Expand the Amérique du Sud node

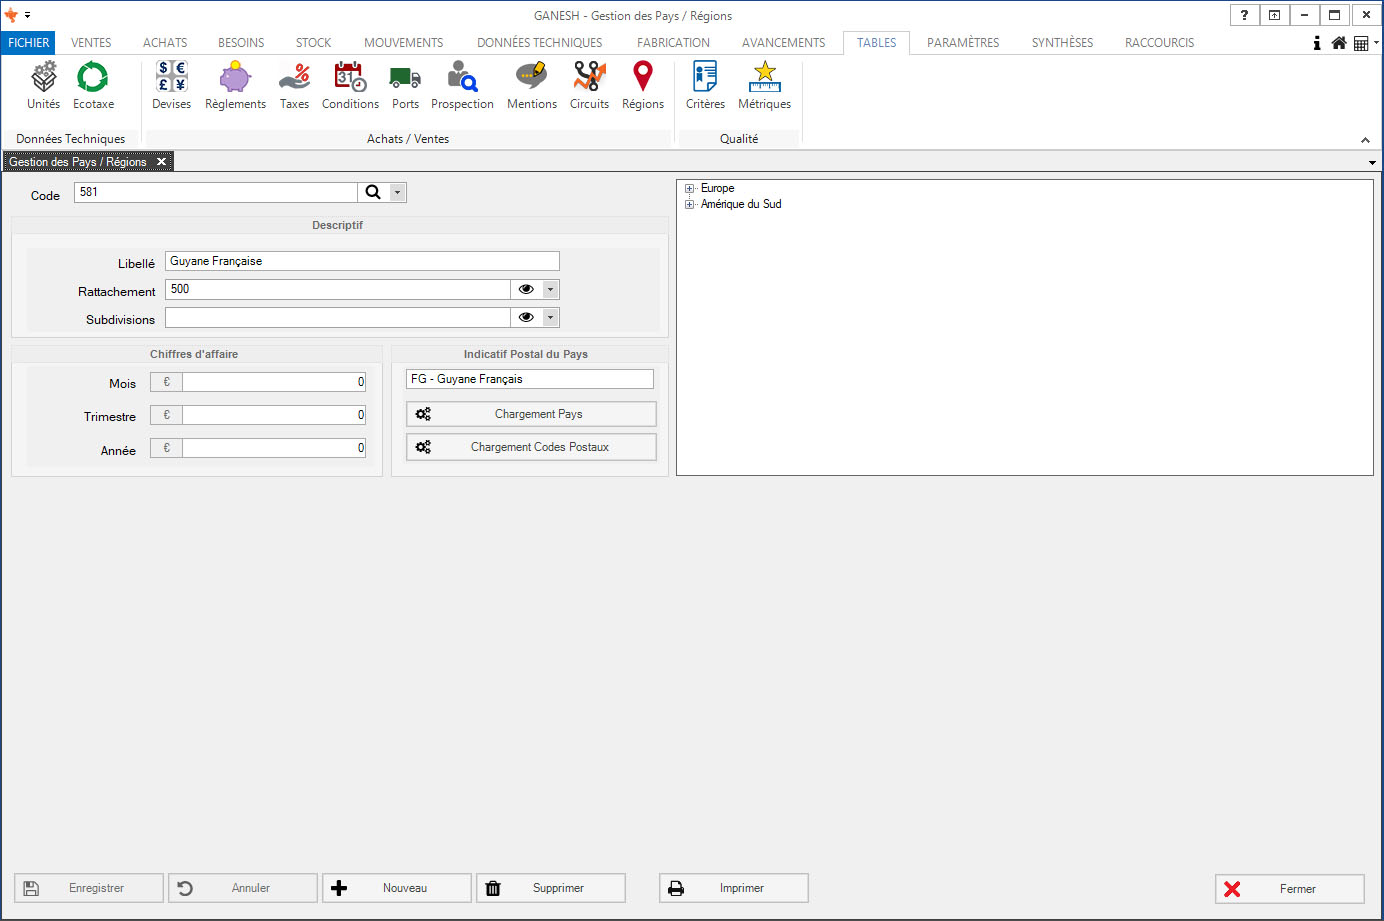[689, 204]
